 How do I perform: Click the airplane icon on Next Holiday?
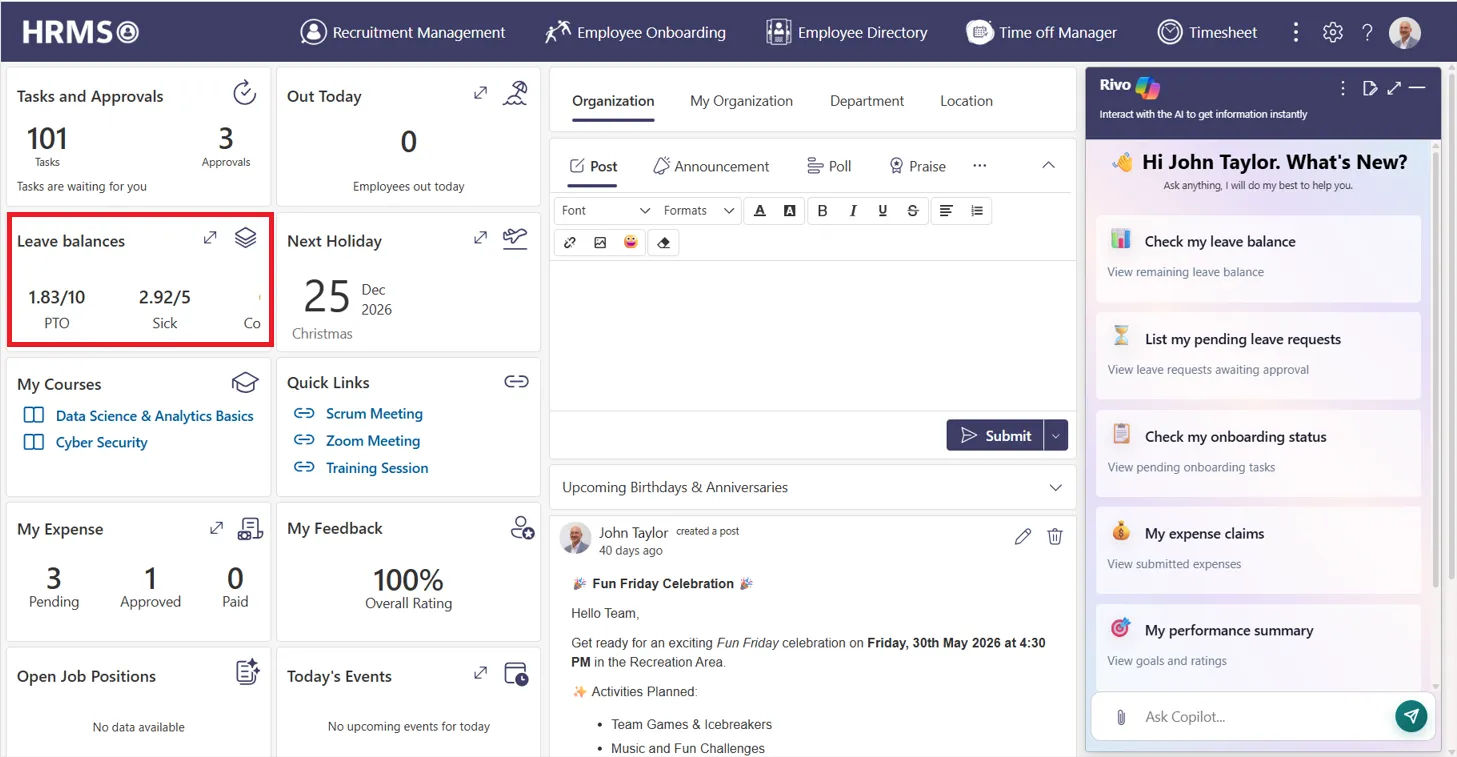515,239
